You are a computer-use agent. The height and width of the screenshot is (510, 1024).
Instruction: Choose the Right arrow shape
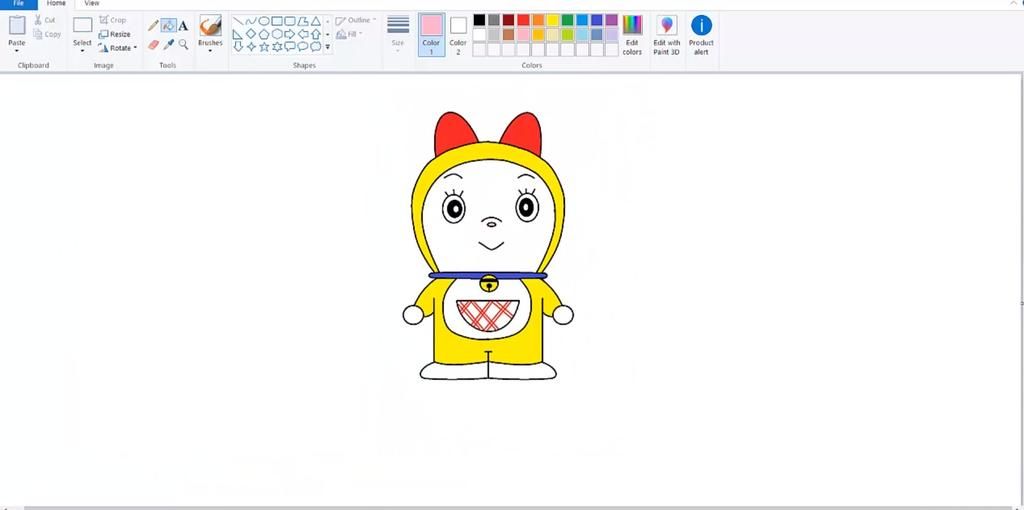tap(290, 34)
